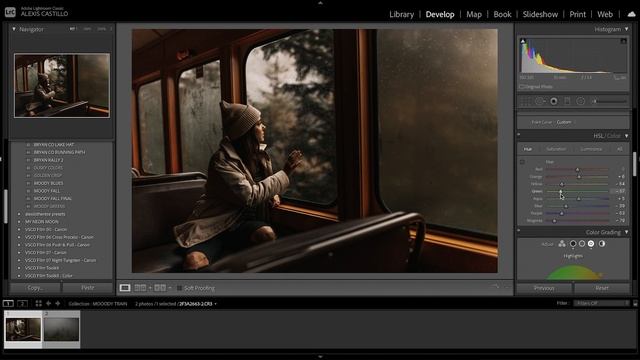This screenshot has height=360, width=640.
Task: Click the Lightroom Classic Lrc logo
Action: [x=10, y=12]
